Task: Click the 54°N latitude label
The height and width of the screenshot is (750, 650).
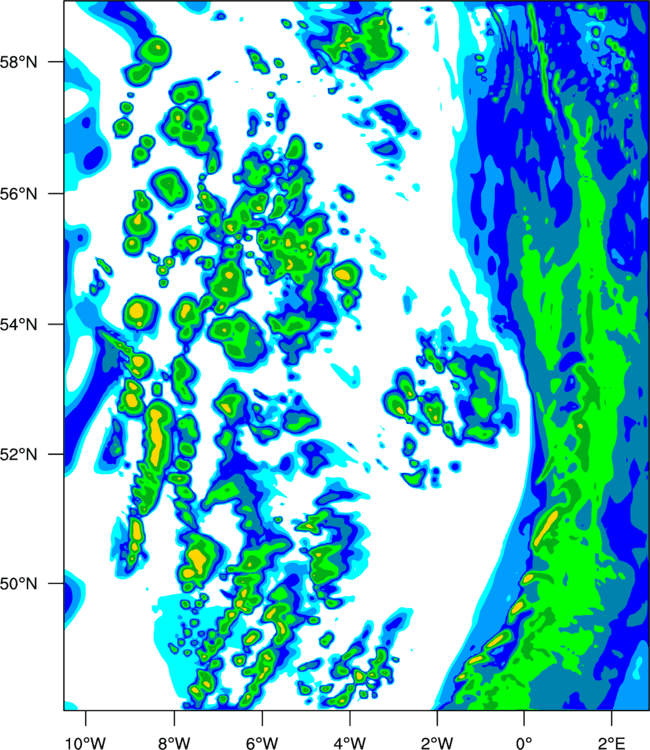Action: coord(18,324)
